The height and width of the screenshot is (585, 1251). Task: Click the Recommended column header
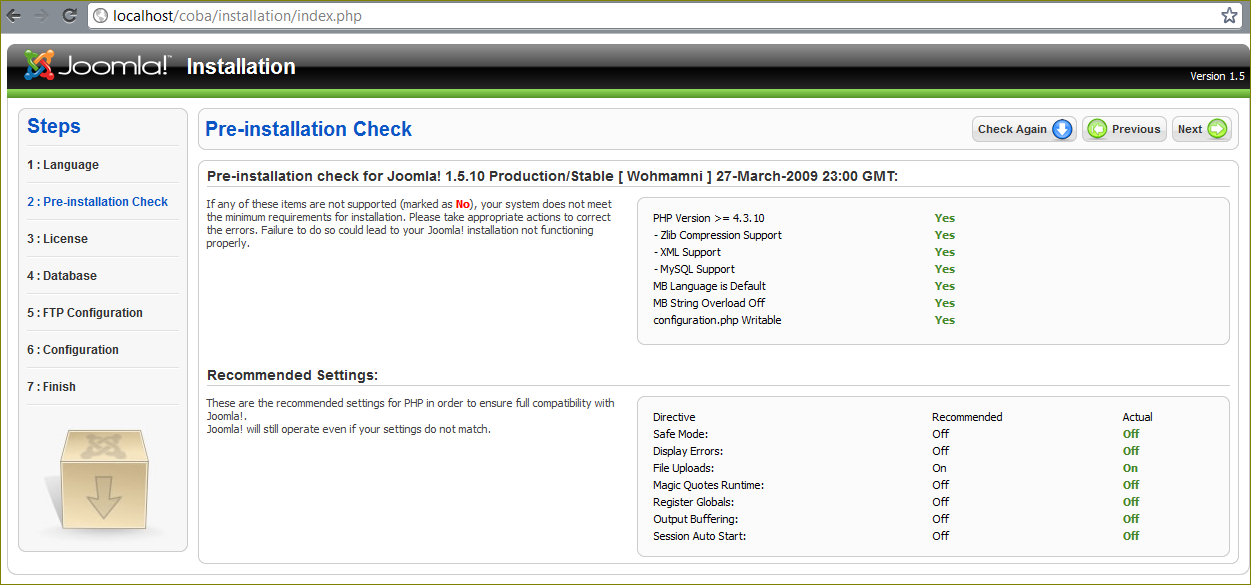click(967, 417)
